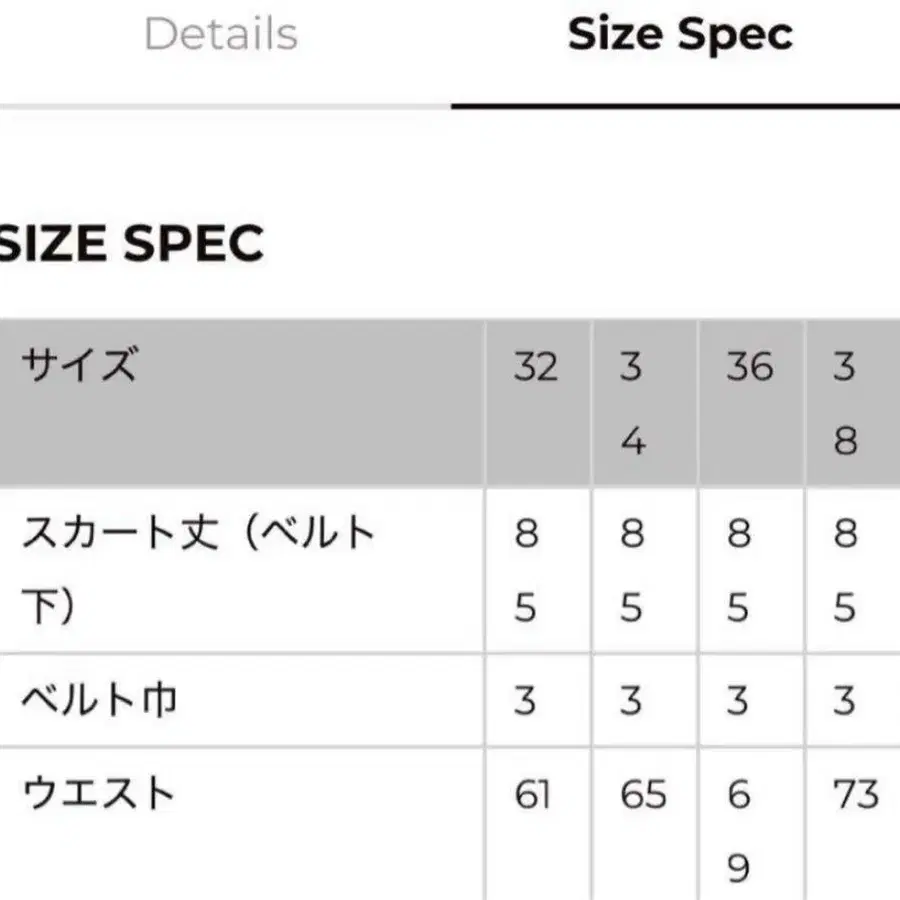Select the ウエスト row label
This screenshot has width=900, height=900.
point(99,793)
